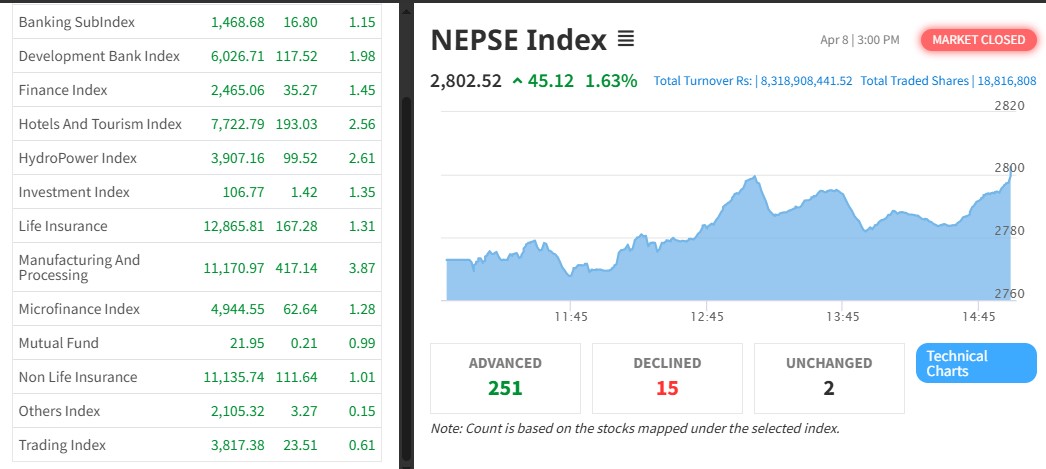Open Life Insurance index
The height and width of the screenshot is (469, 1046).
[63, 226]
